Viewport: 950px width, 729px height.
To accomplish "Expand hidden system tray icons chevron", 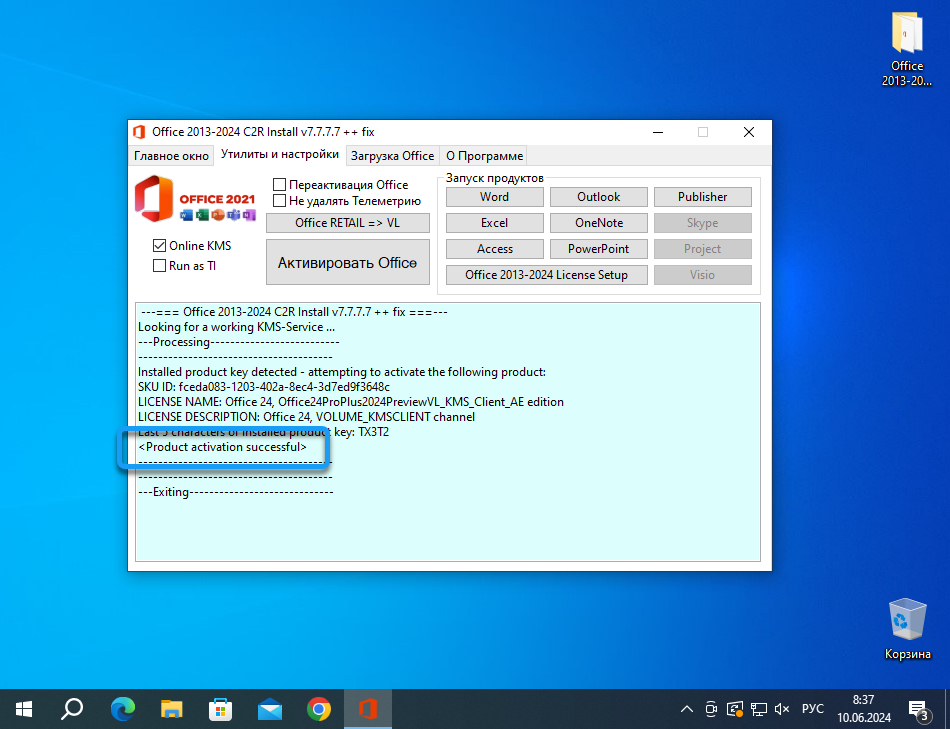I will (x=686, y=709).
